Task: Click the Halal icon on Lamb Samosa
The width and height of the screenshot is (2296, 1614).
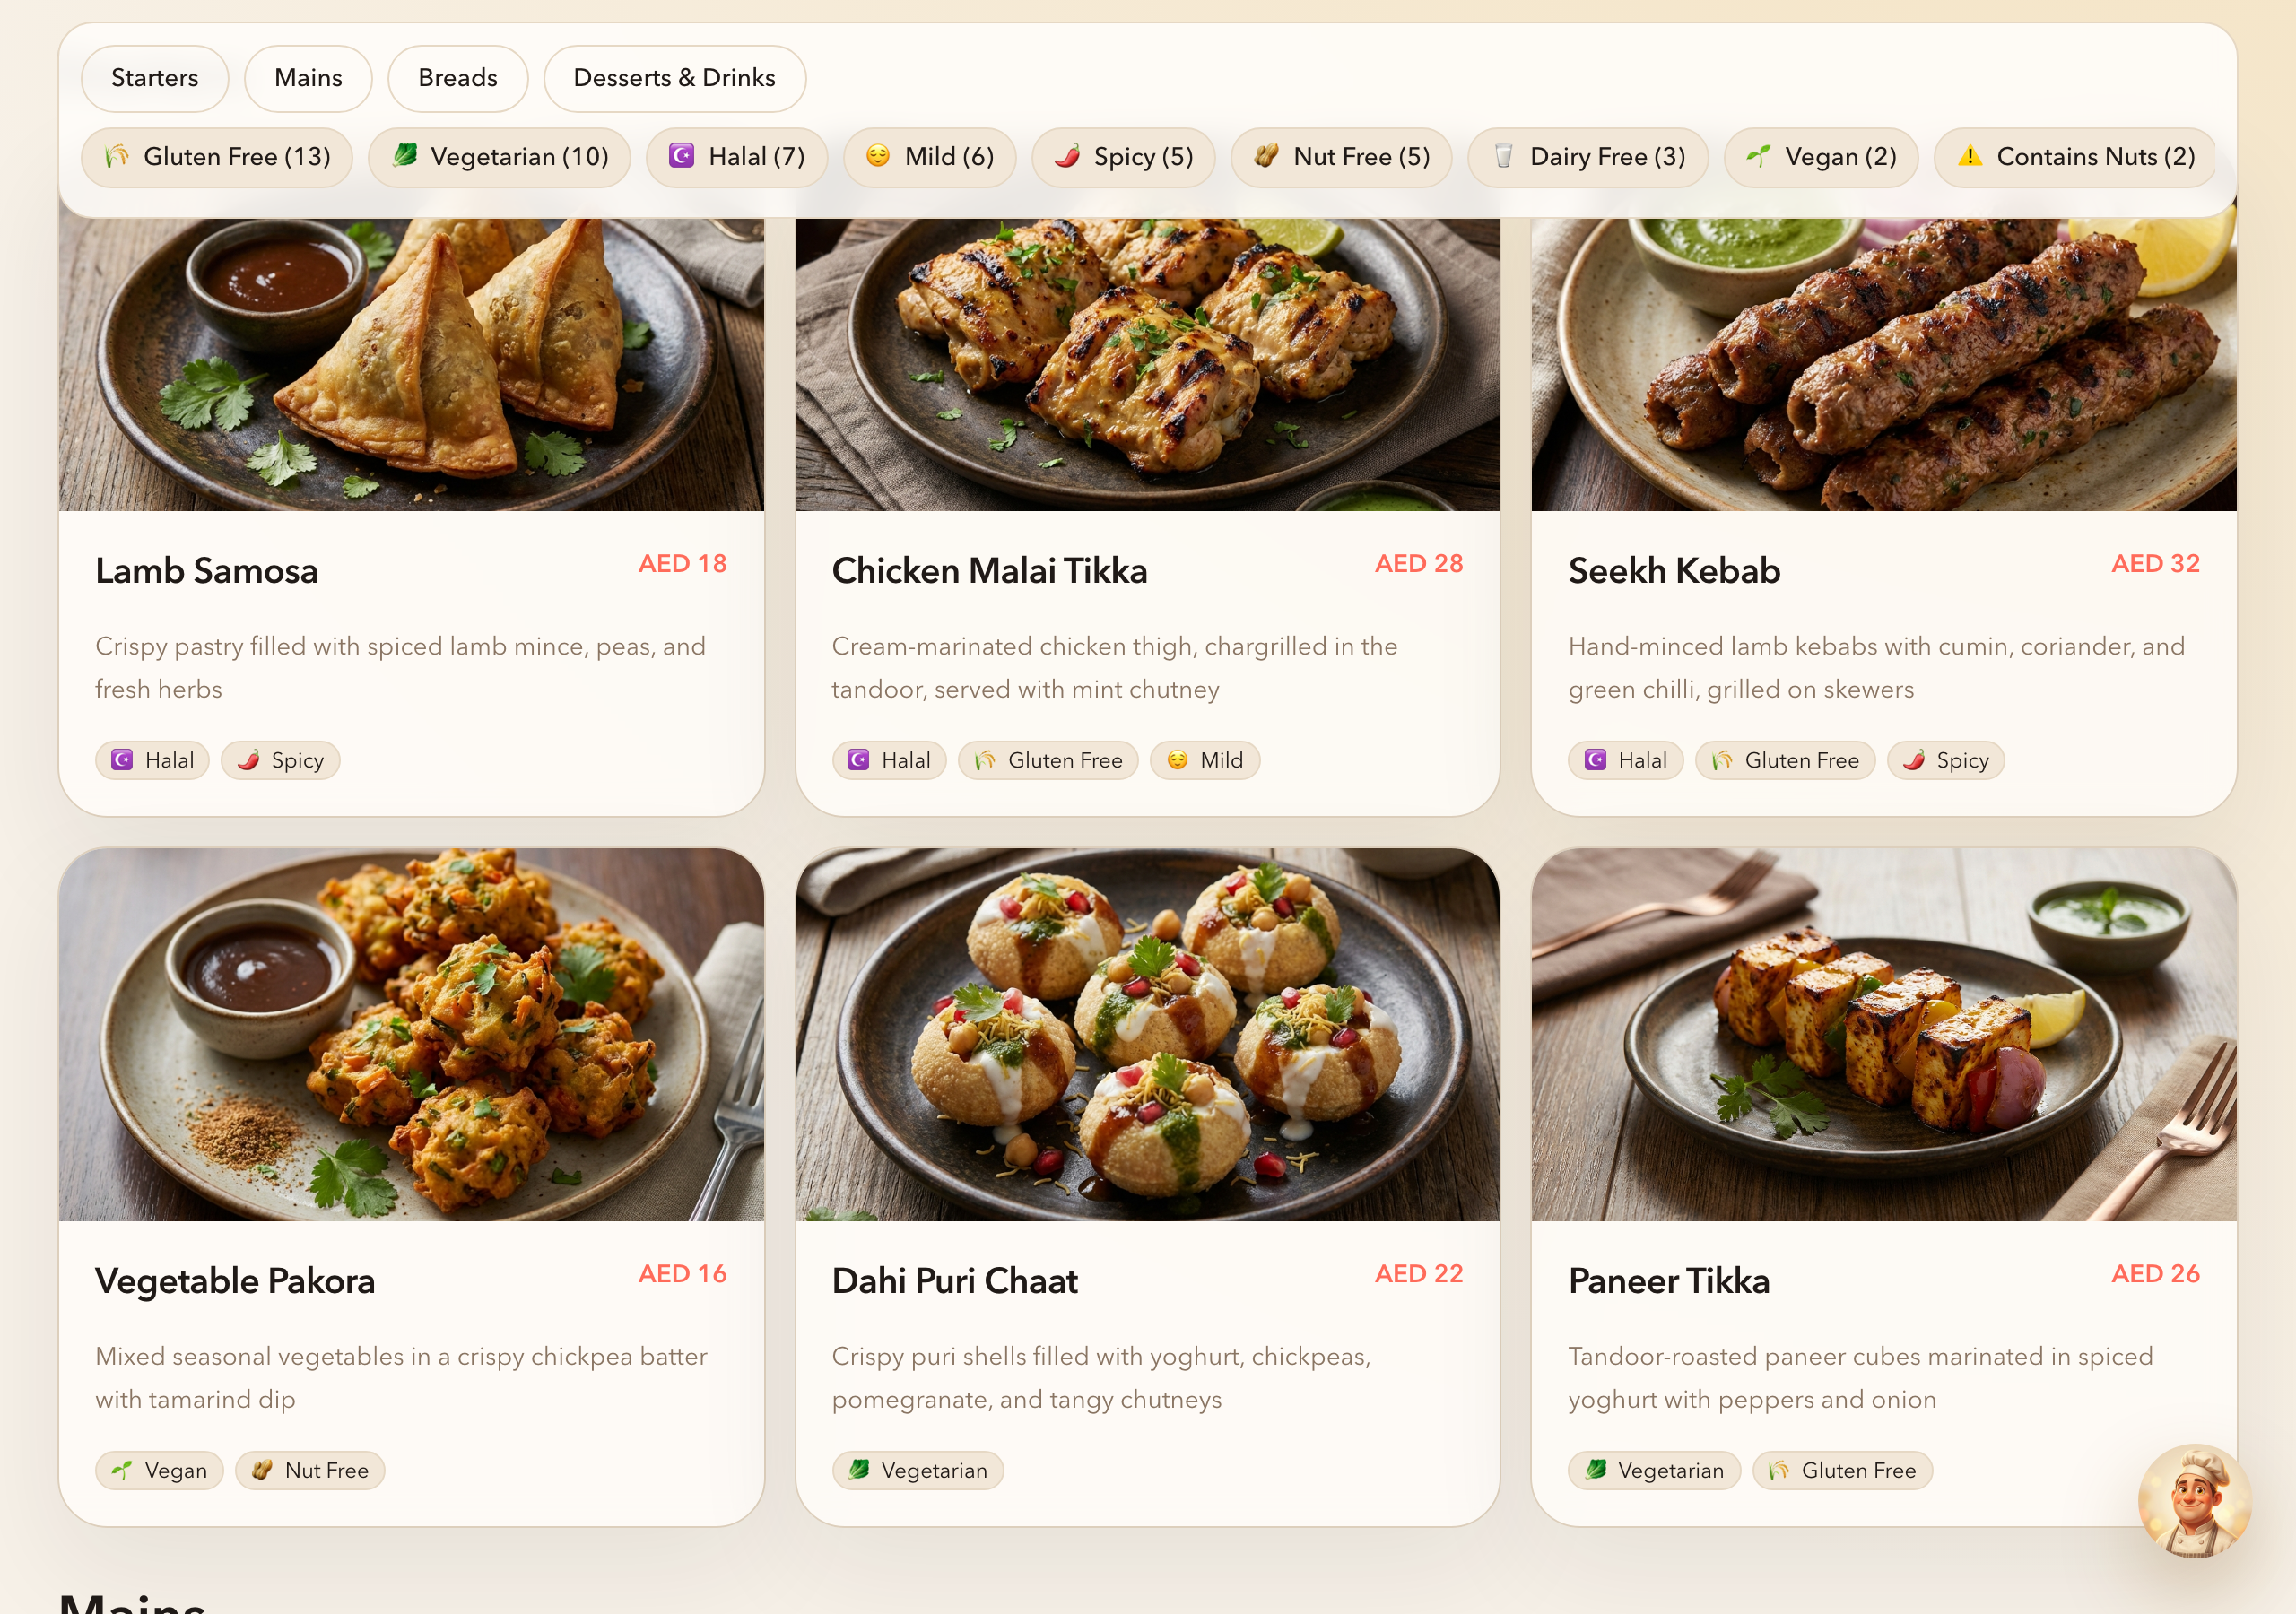Action: coord(122,760)
